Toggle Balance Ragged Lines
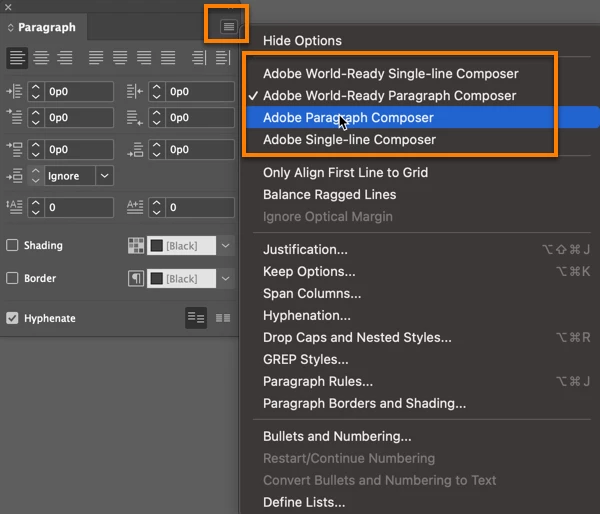This screenshot has width=600, height=514. tap(329, 194)
